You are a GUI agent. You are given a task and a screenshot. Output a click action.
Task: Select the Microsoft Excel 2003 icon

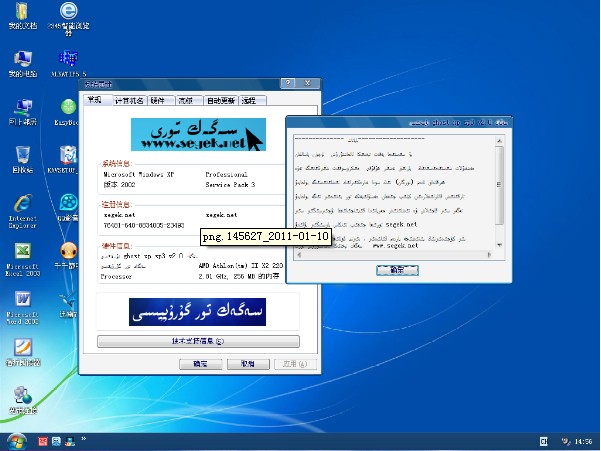coord(23,259)
